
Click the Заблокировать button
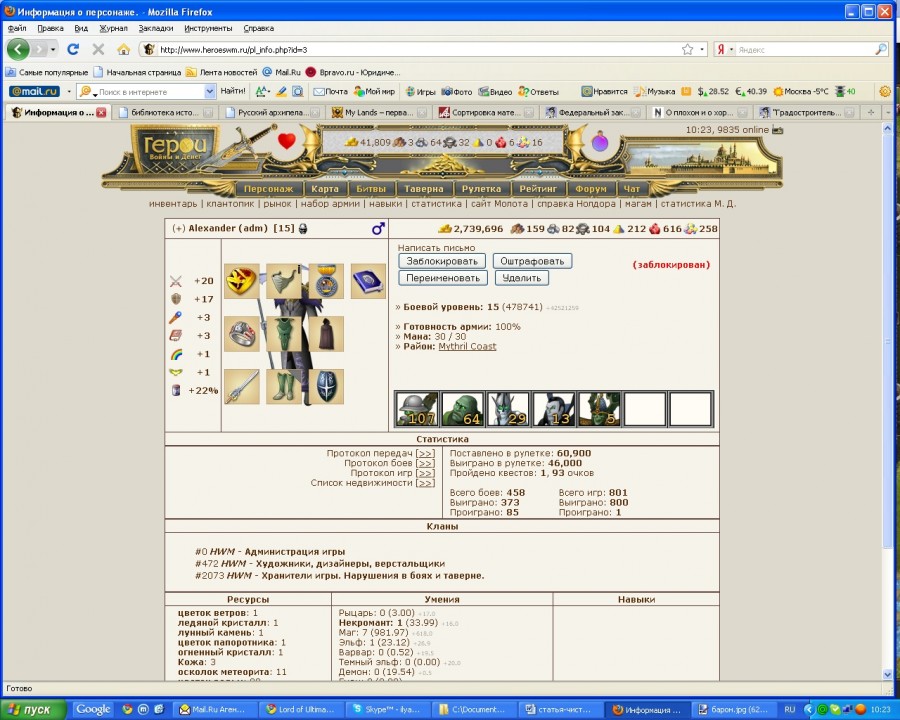tap(442, 261)
